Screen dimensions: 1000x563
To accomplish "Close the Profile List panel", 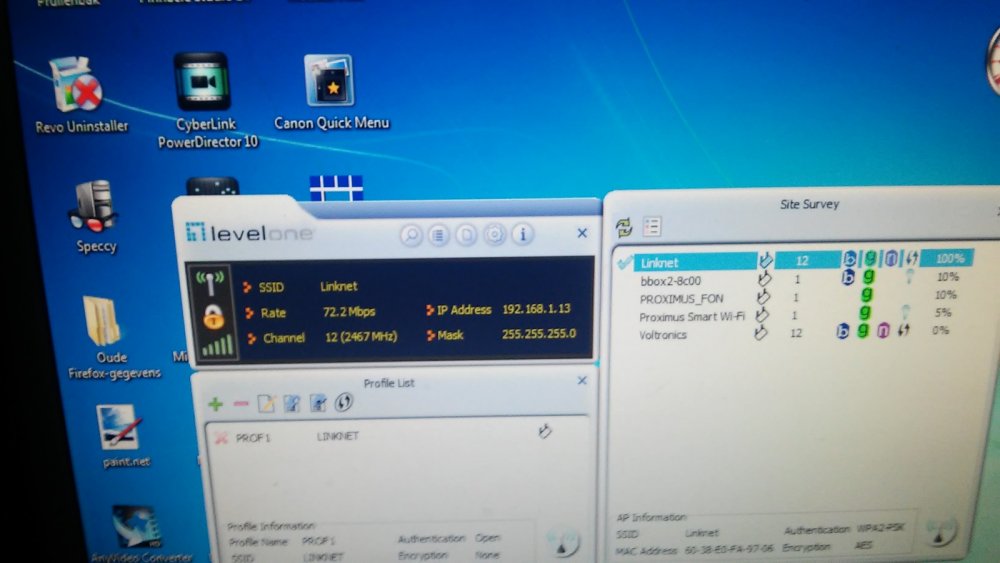I will coord(582,381).
